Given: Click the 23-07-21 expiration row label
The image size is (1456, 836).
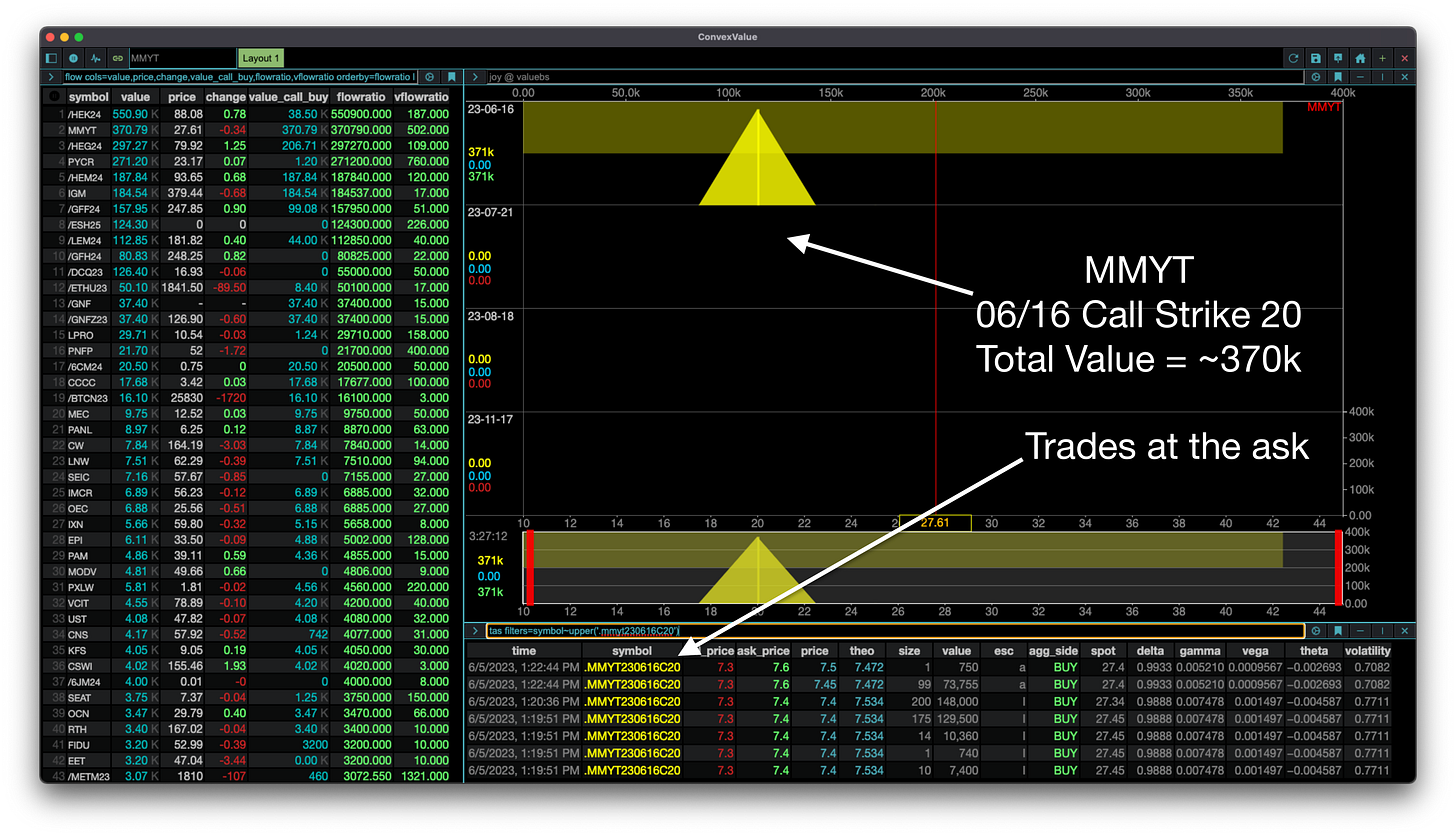Looking at the screenshot, I should [x=490, y=212].
